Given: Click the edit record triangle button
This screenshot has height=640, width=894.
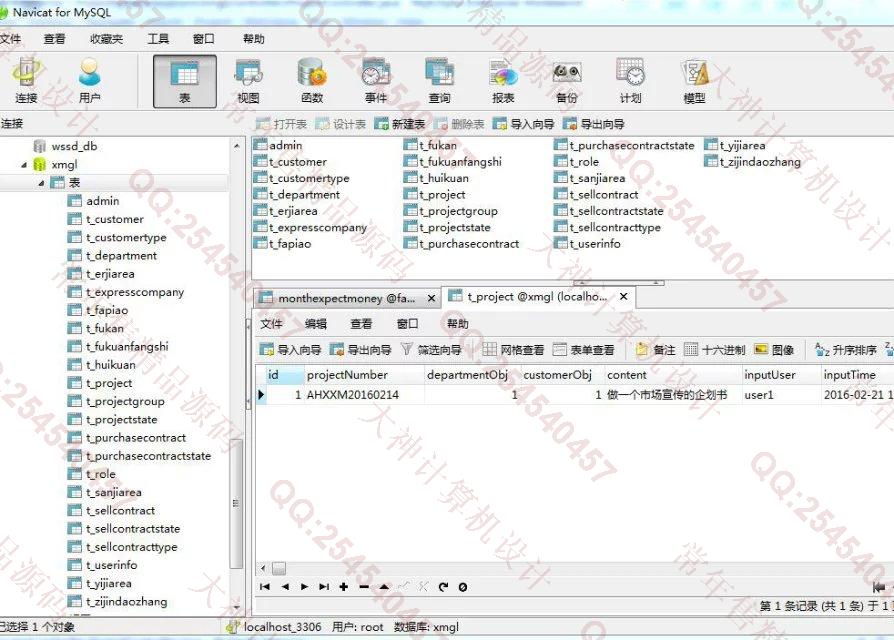Looking at the screenshot, I should coord(384,586).
